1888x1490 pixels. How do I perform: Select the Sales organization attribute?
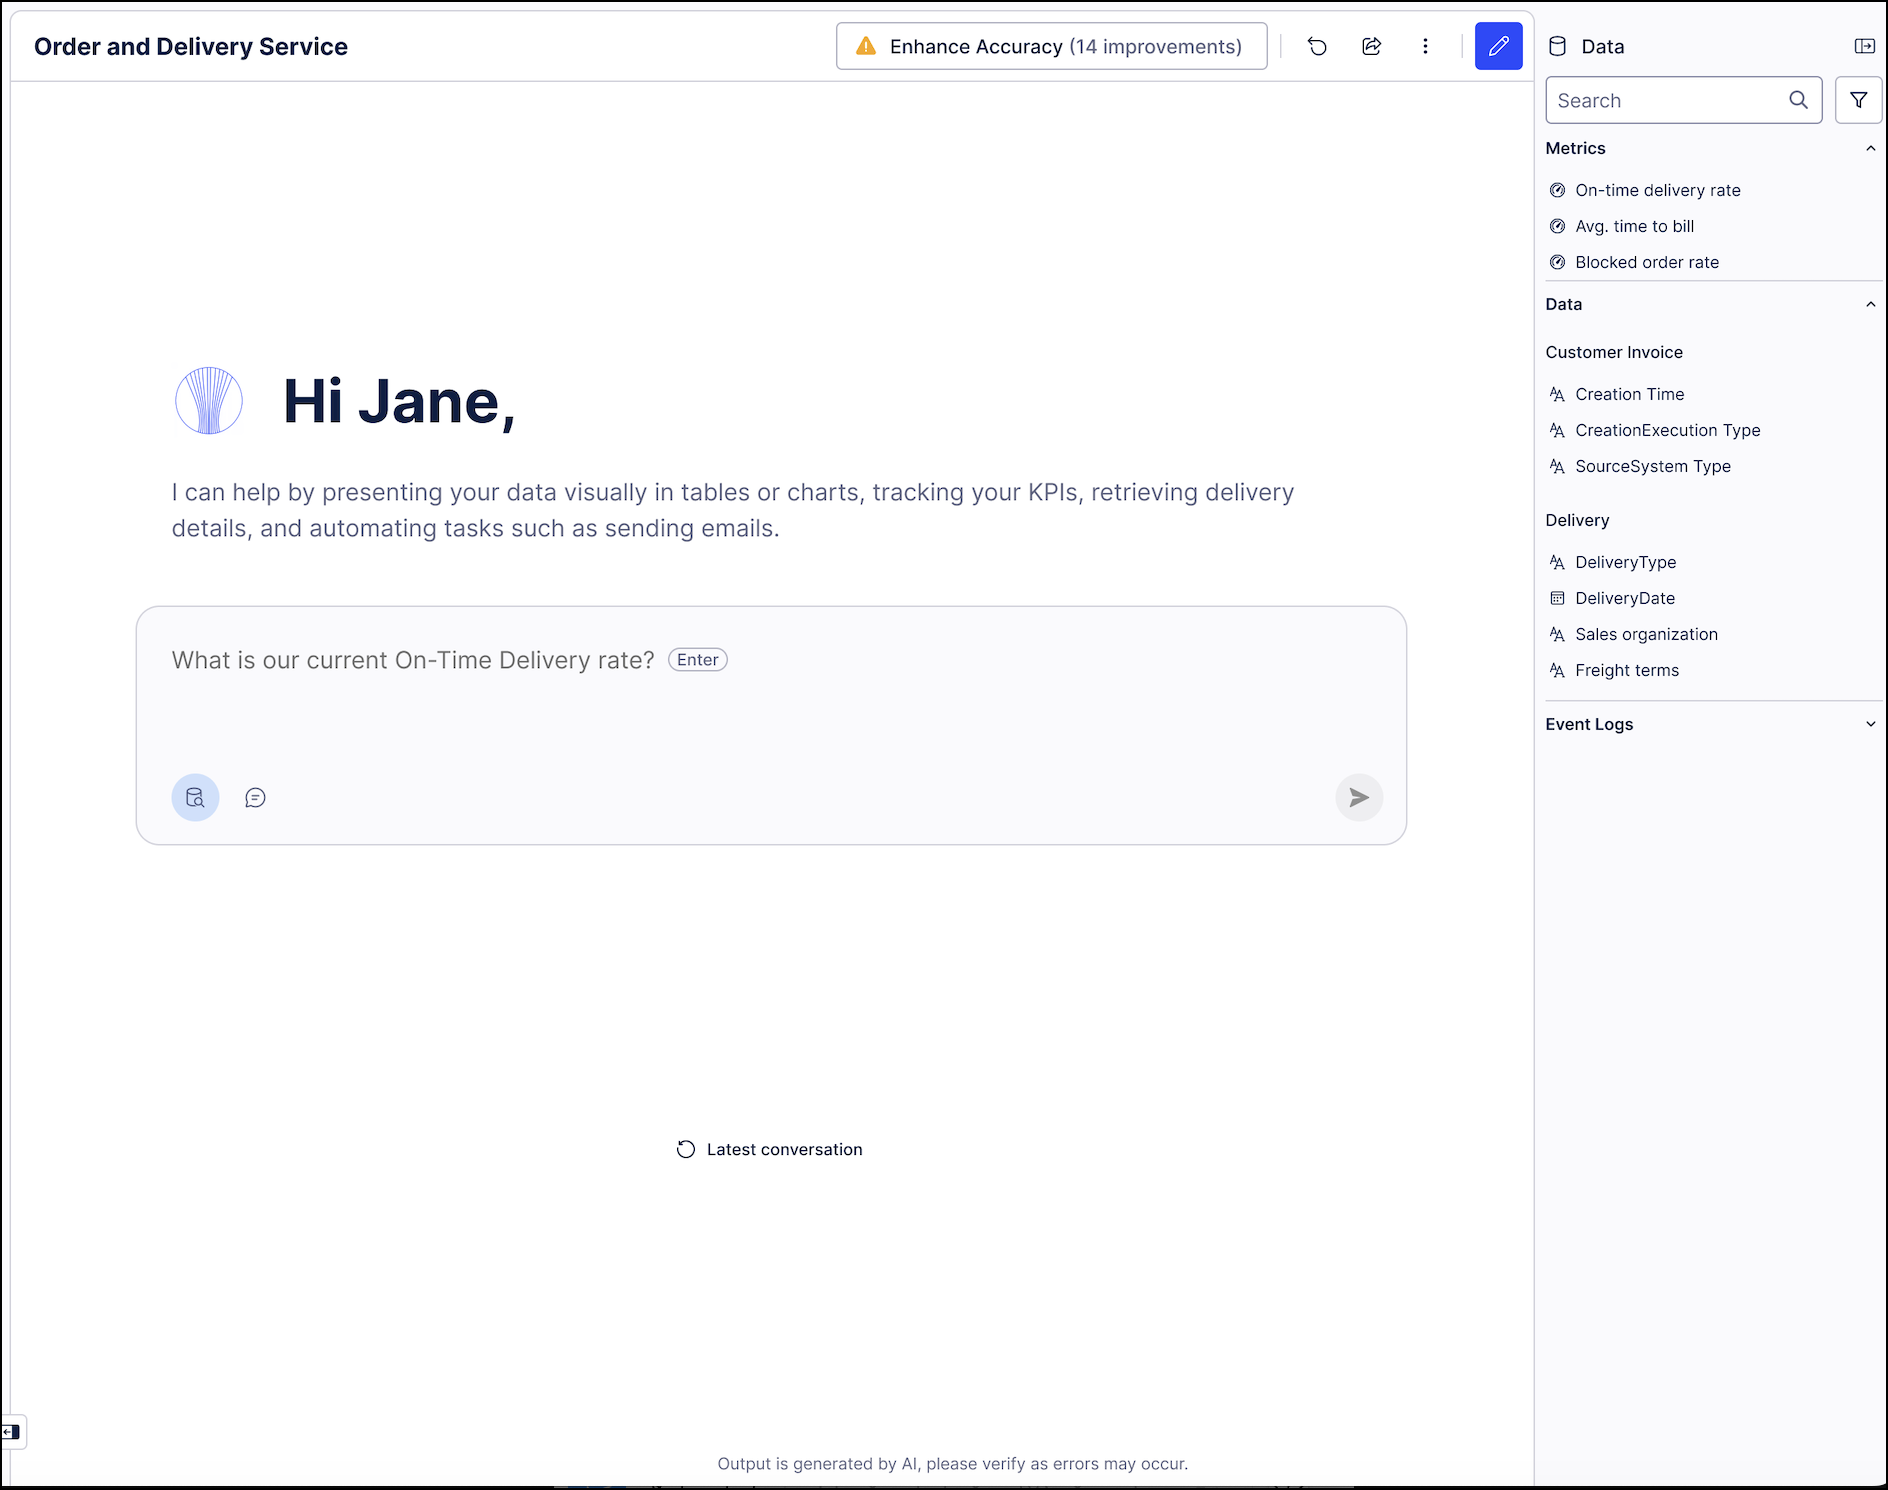(1646, 634)
